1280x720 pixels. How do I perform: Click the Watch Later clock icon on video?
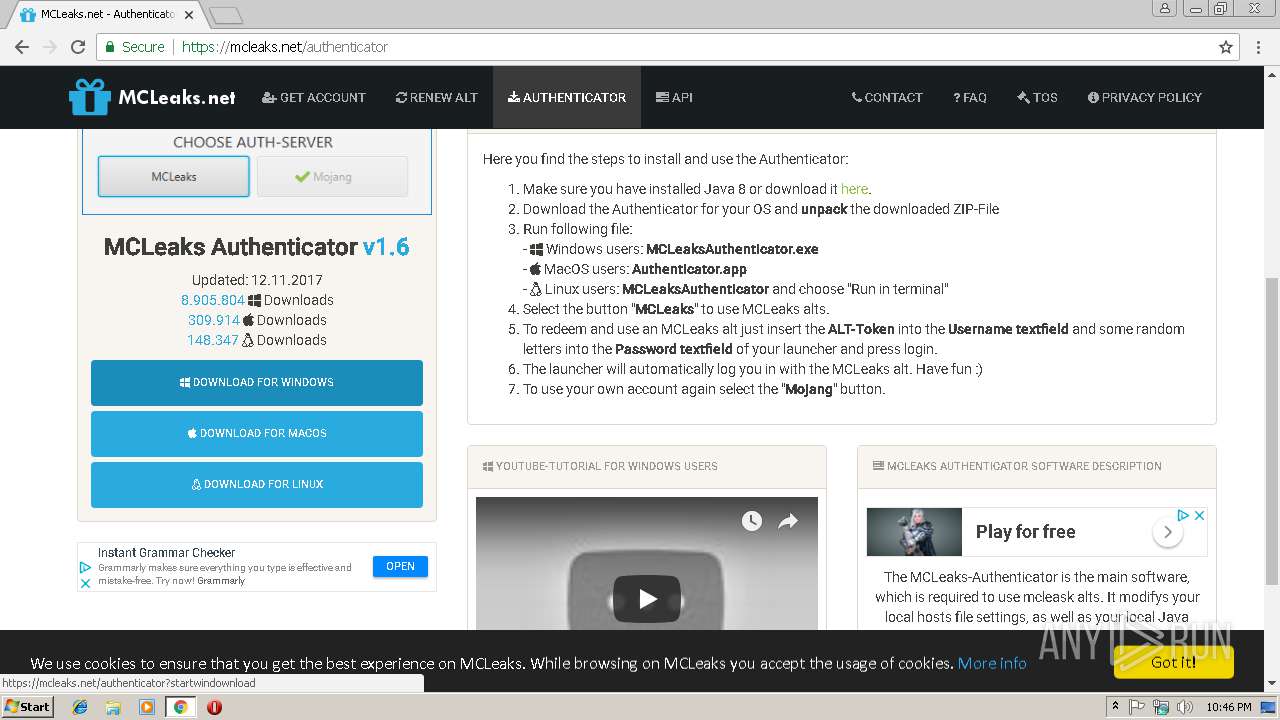click(751, 520)
